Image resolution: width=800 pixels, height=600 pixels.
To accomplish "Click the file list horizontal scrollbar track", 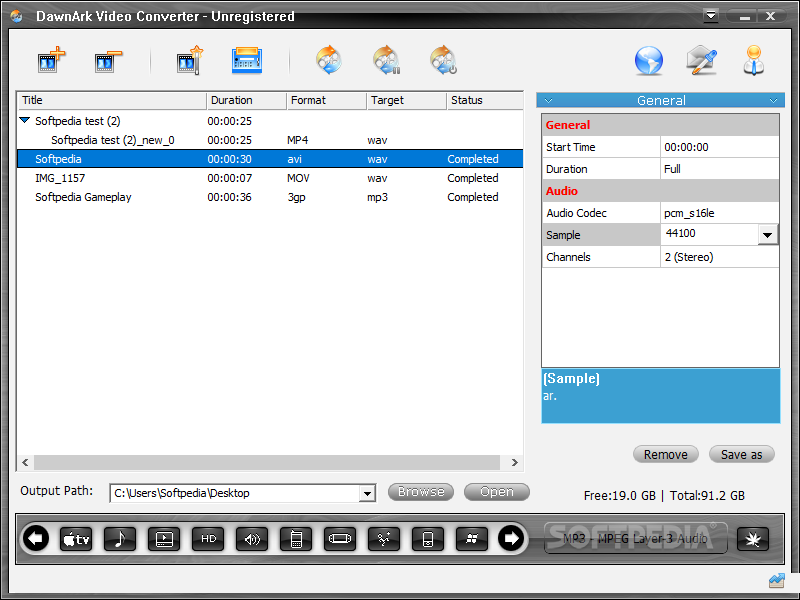I will pos(267,462).
